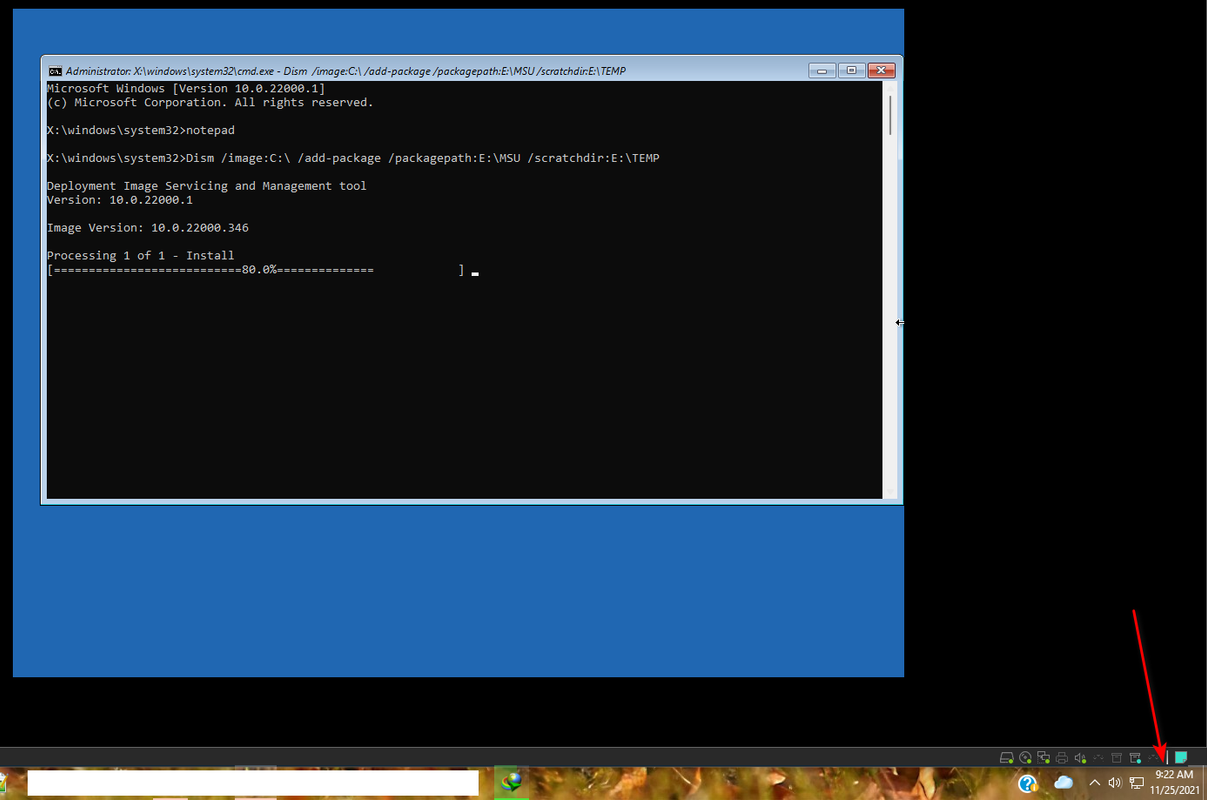Click the dimmed device icon right of sound card
Image resolution: width=1207 pixels, height=800 pixels.
coord(1098,758)
